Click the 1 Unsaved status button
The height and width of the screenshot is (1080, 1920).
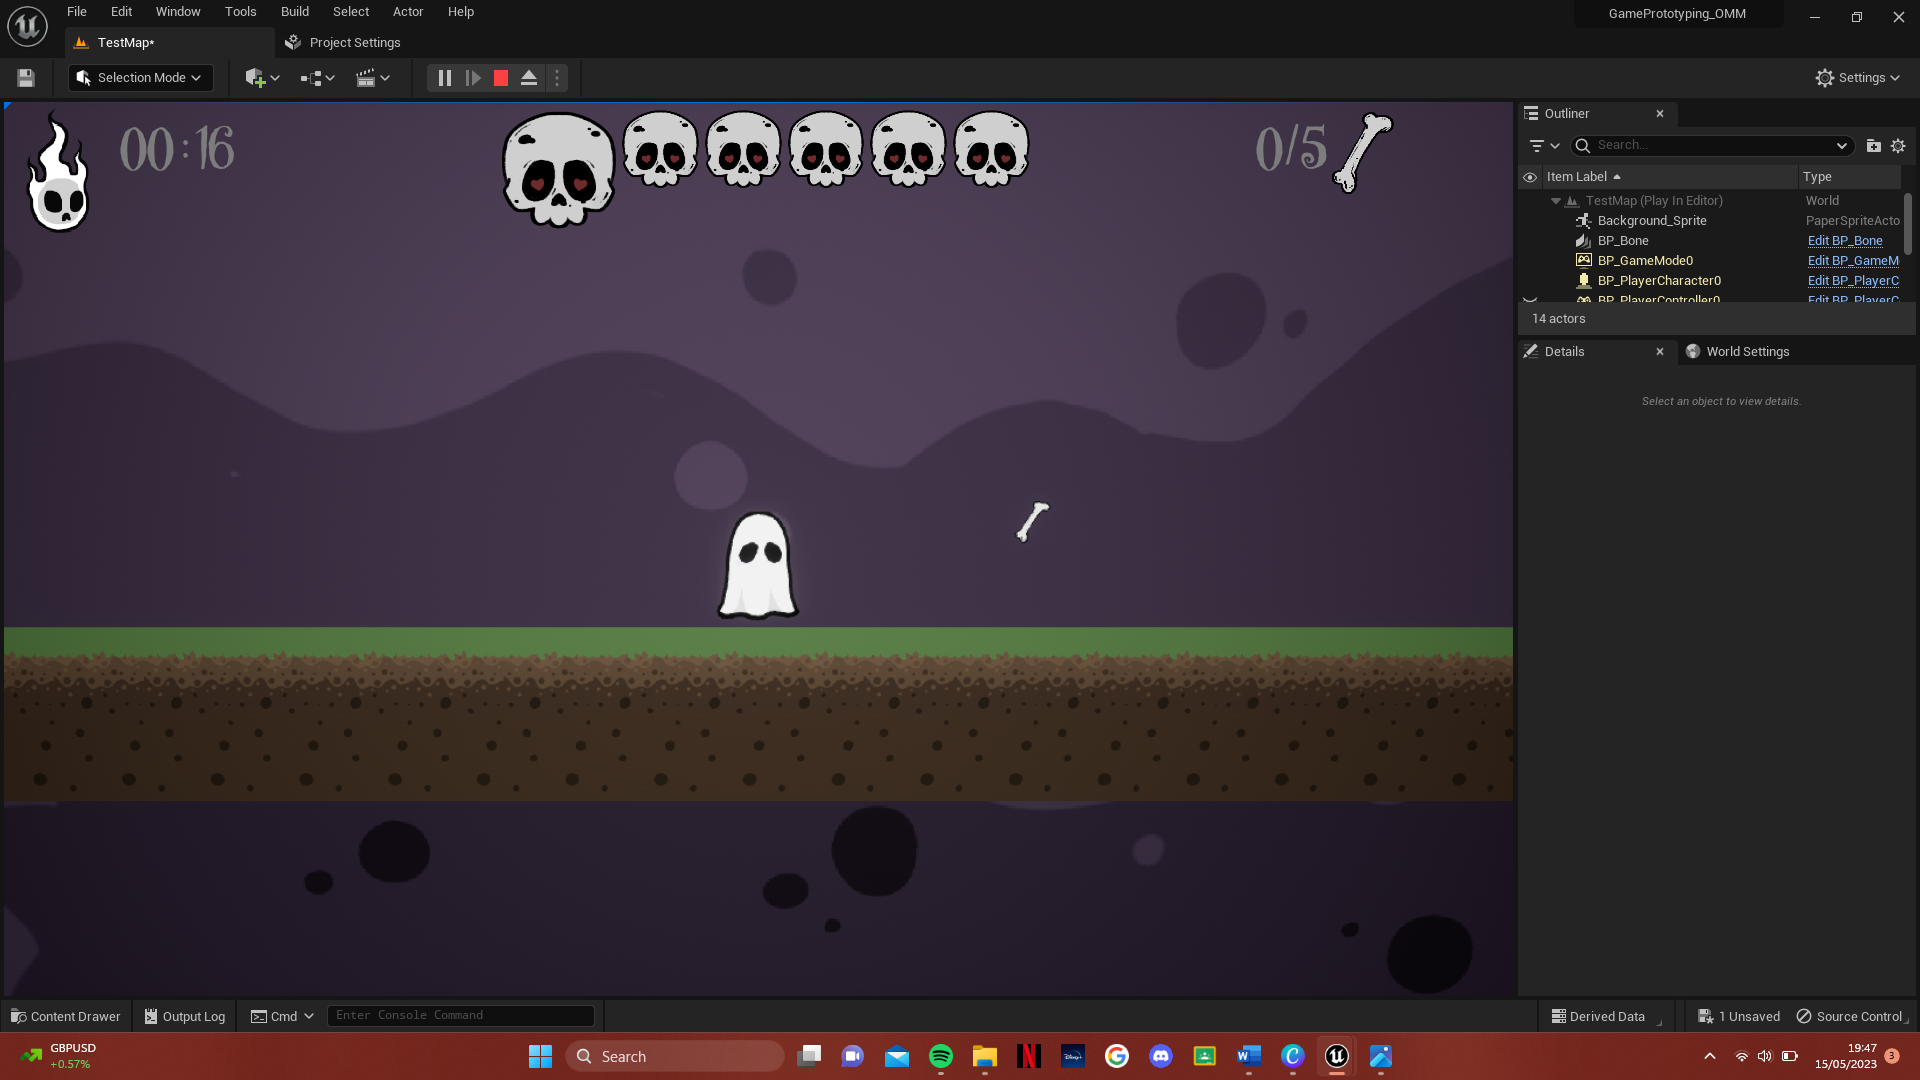(x=1739, y=1016)
